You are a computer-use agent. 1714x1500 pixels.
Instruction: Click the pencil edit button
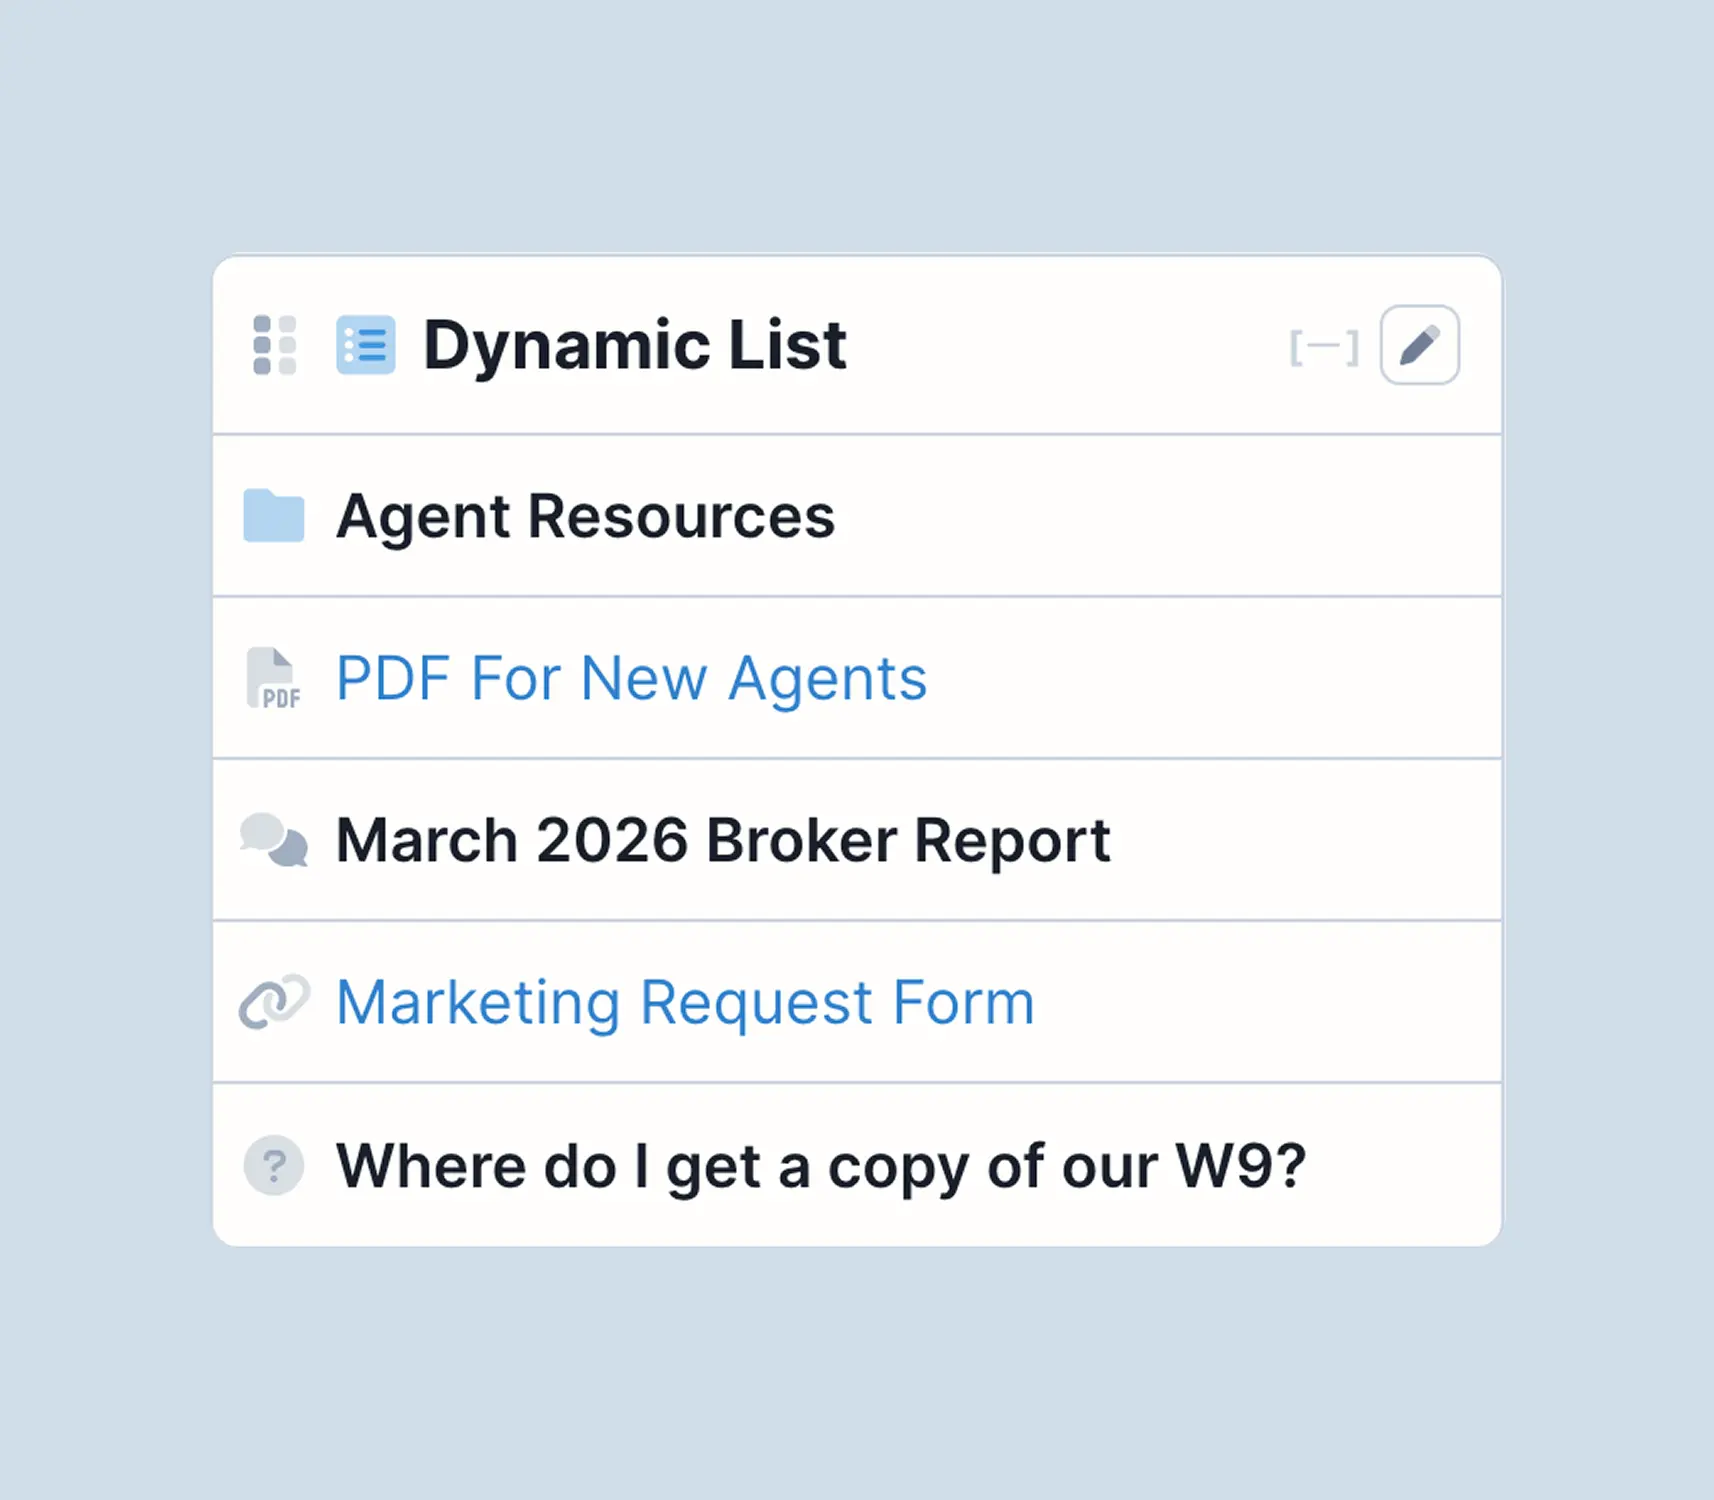tap(1419, 345)
